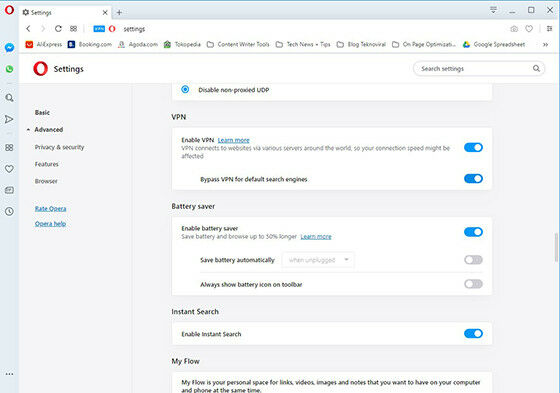Show more bookmarks bar items
560x393 pixels.
coord(545,45)
